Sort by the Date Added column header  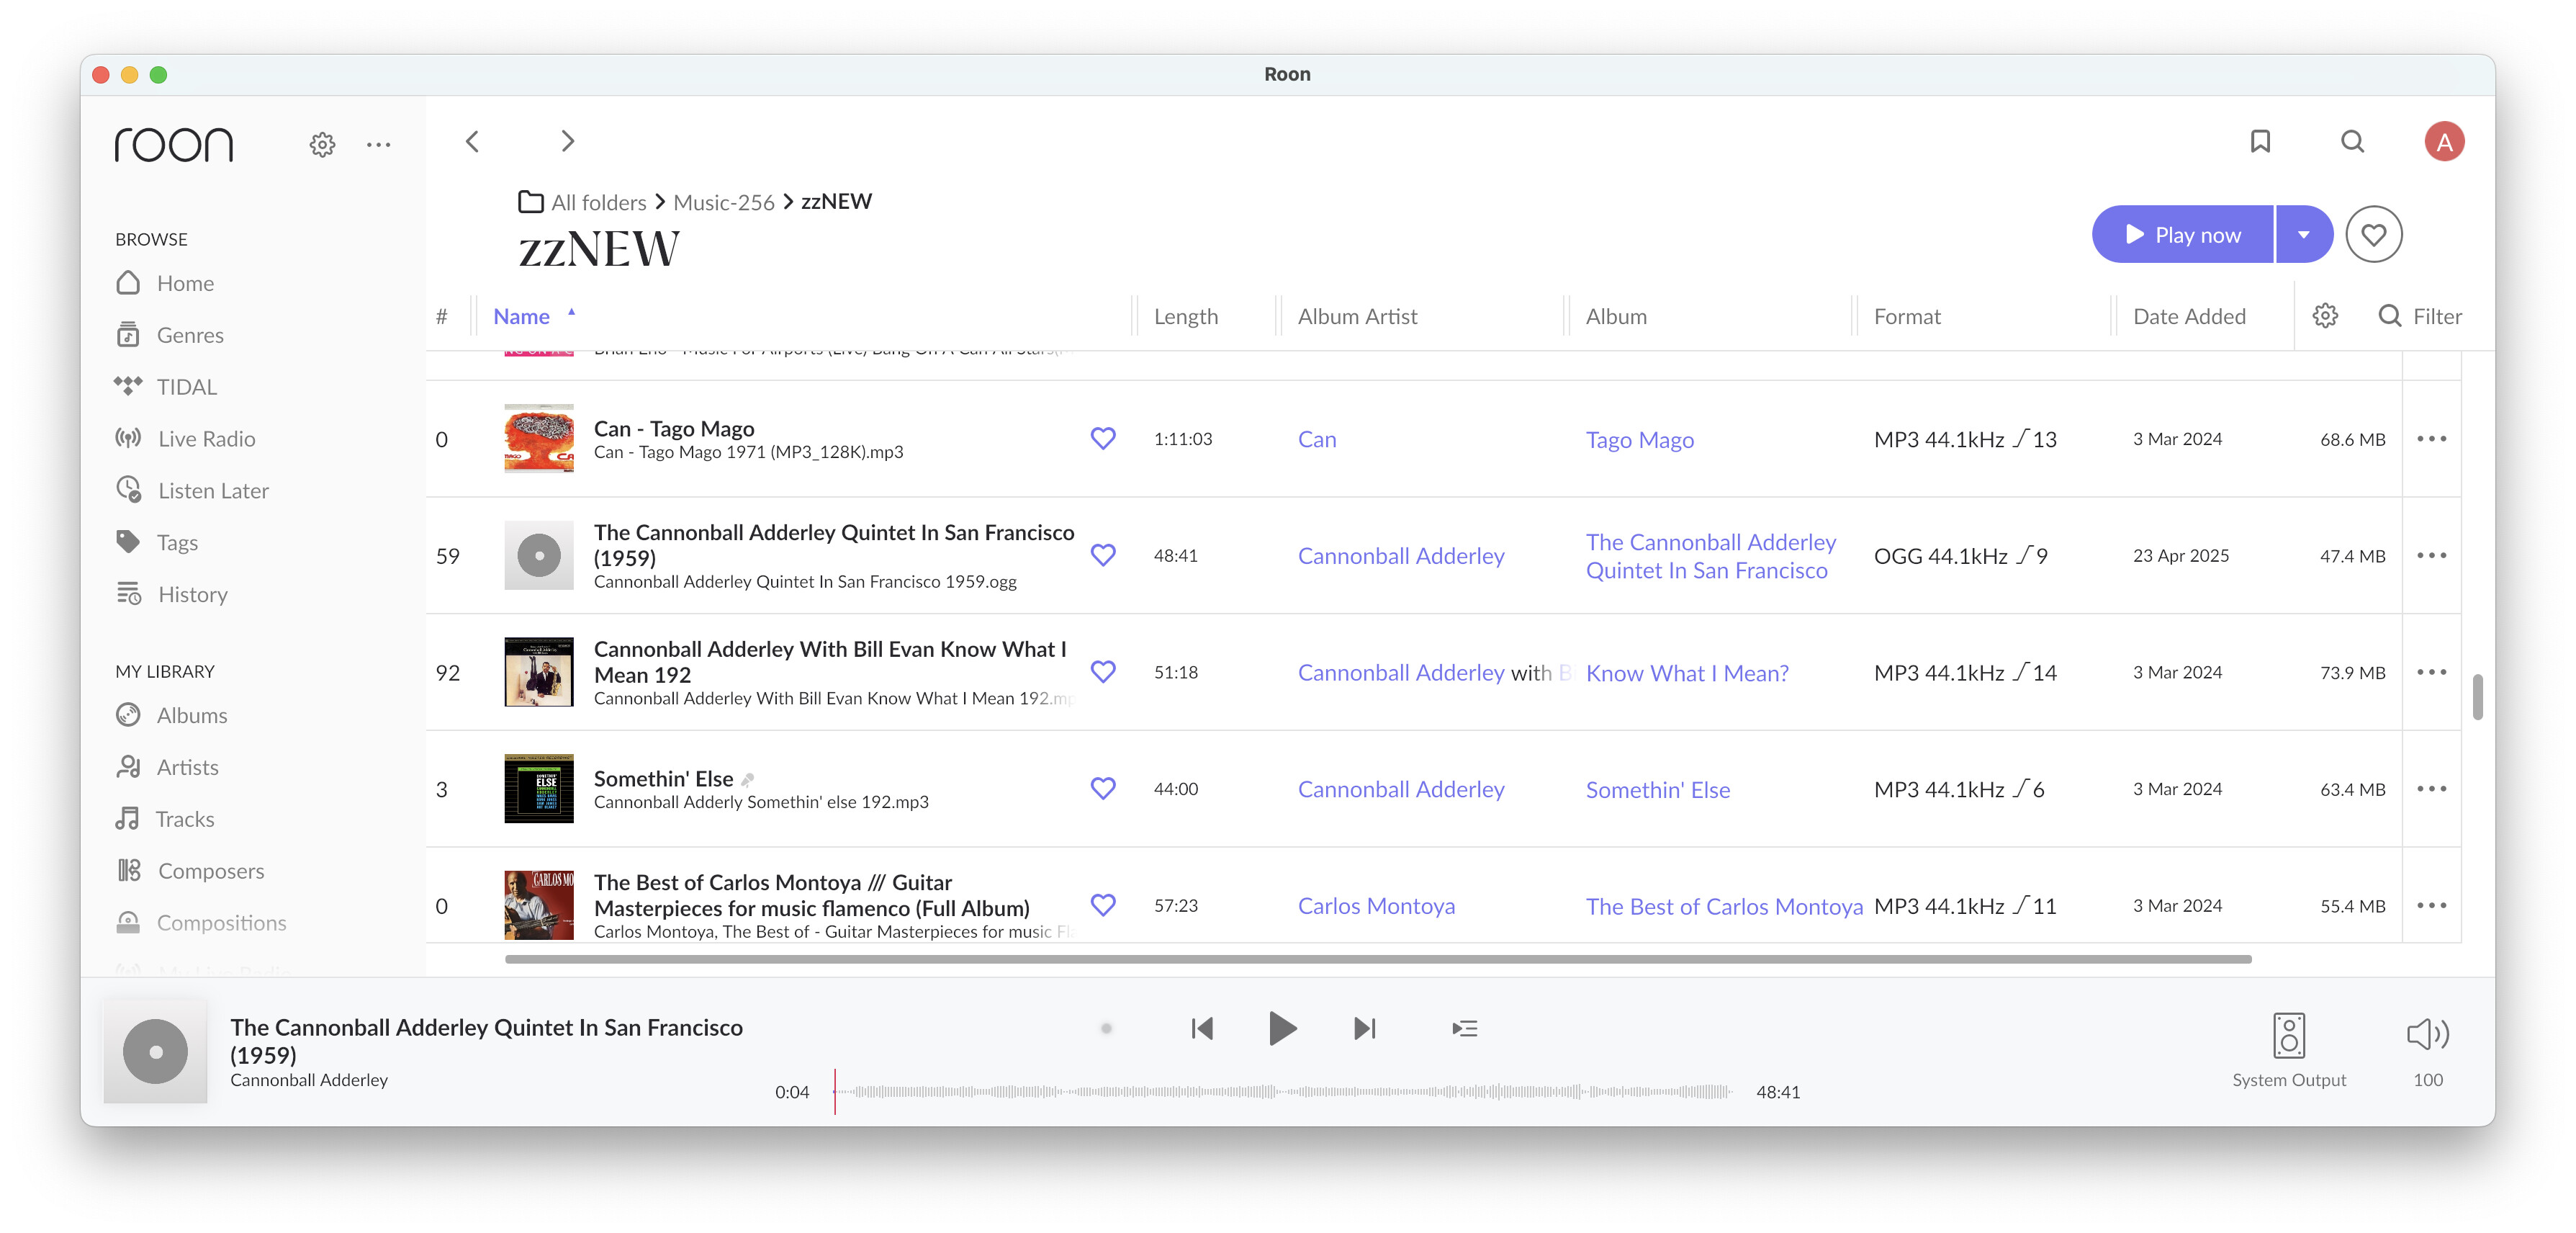2189,316
